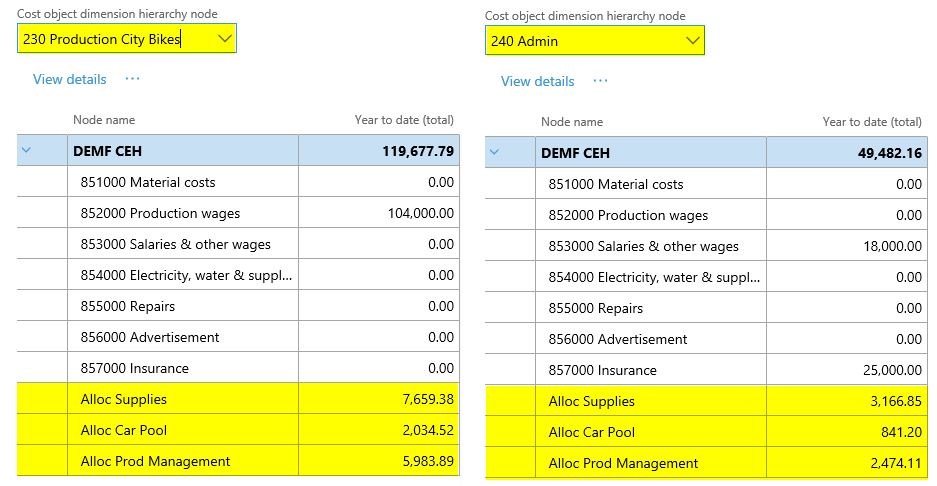The image size is (937, 486).
Task: Click the 104,000.00 production wages value
Action: (x=420, y=213)
